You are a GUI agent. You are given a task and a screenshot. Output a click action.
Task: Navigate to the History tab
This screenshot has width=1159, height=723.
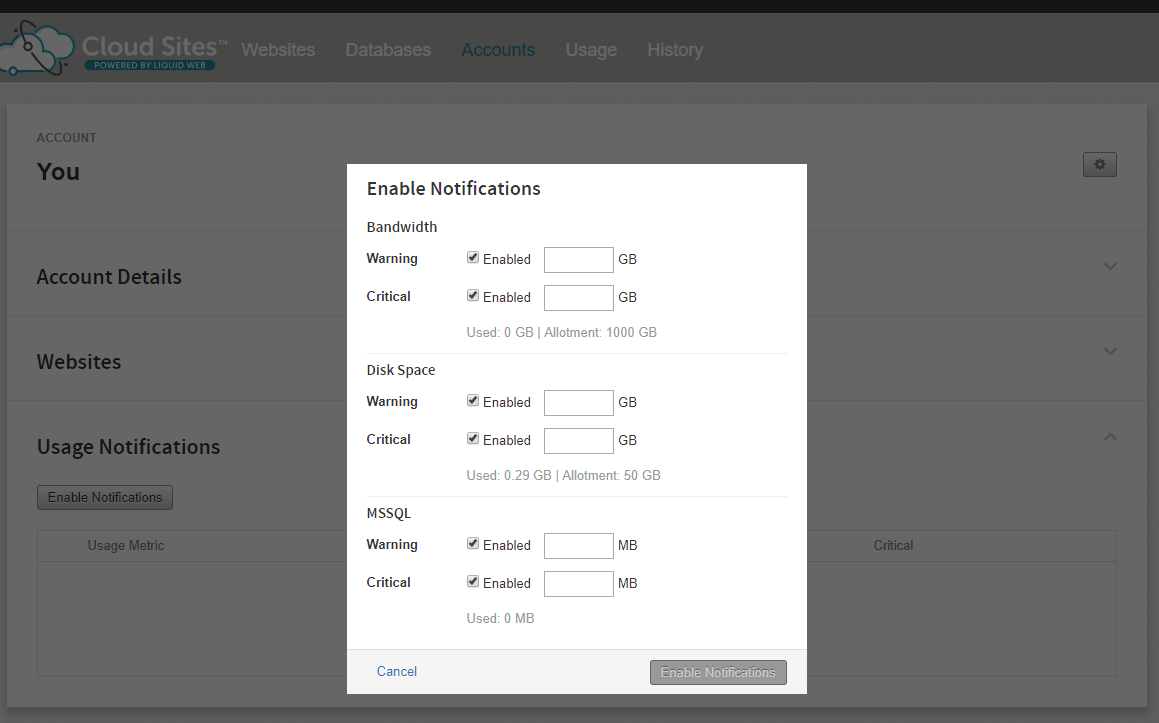(x=675, y=49)
